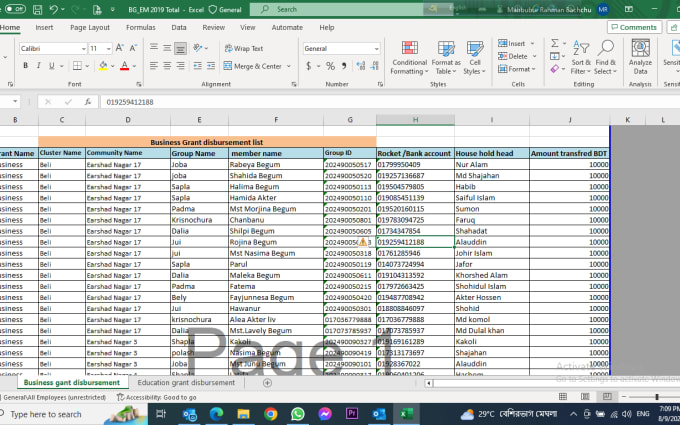Image resolution: width=680 pixels, height=425 pixels.
Task: Open Format as Table gallery
Action: (446, 58)
